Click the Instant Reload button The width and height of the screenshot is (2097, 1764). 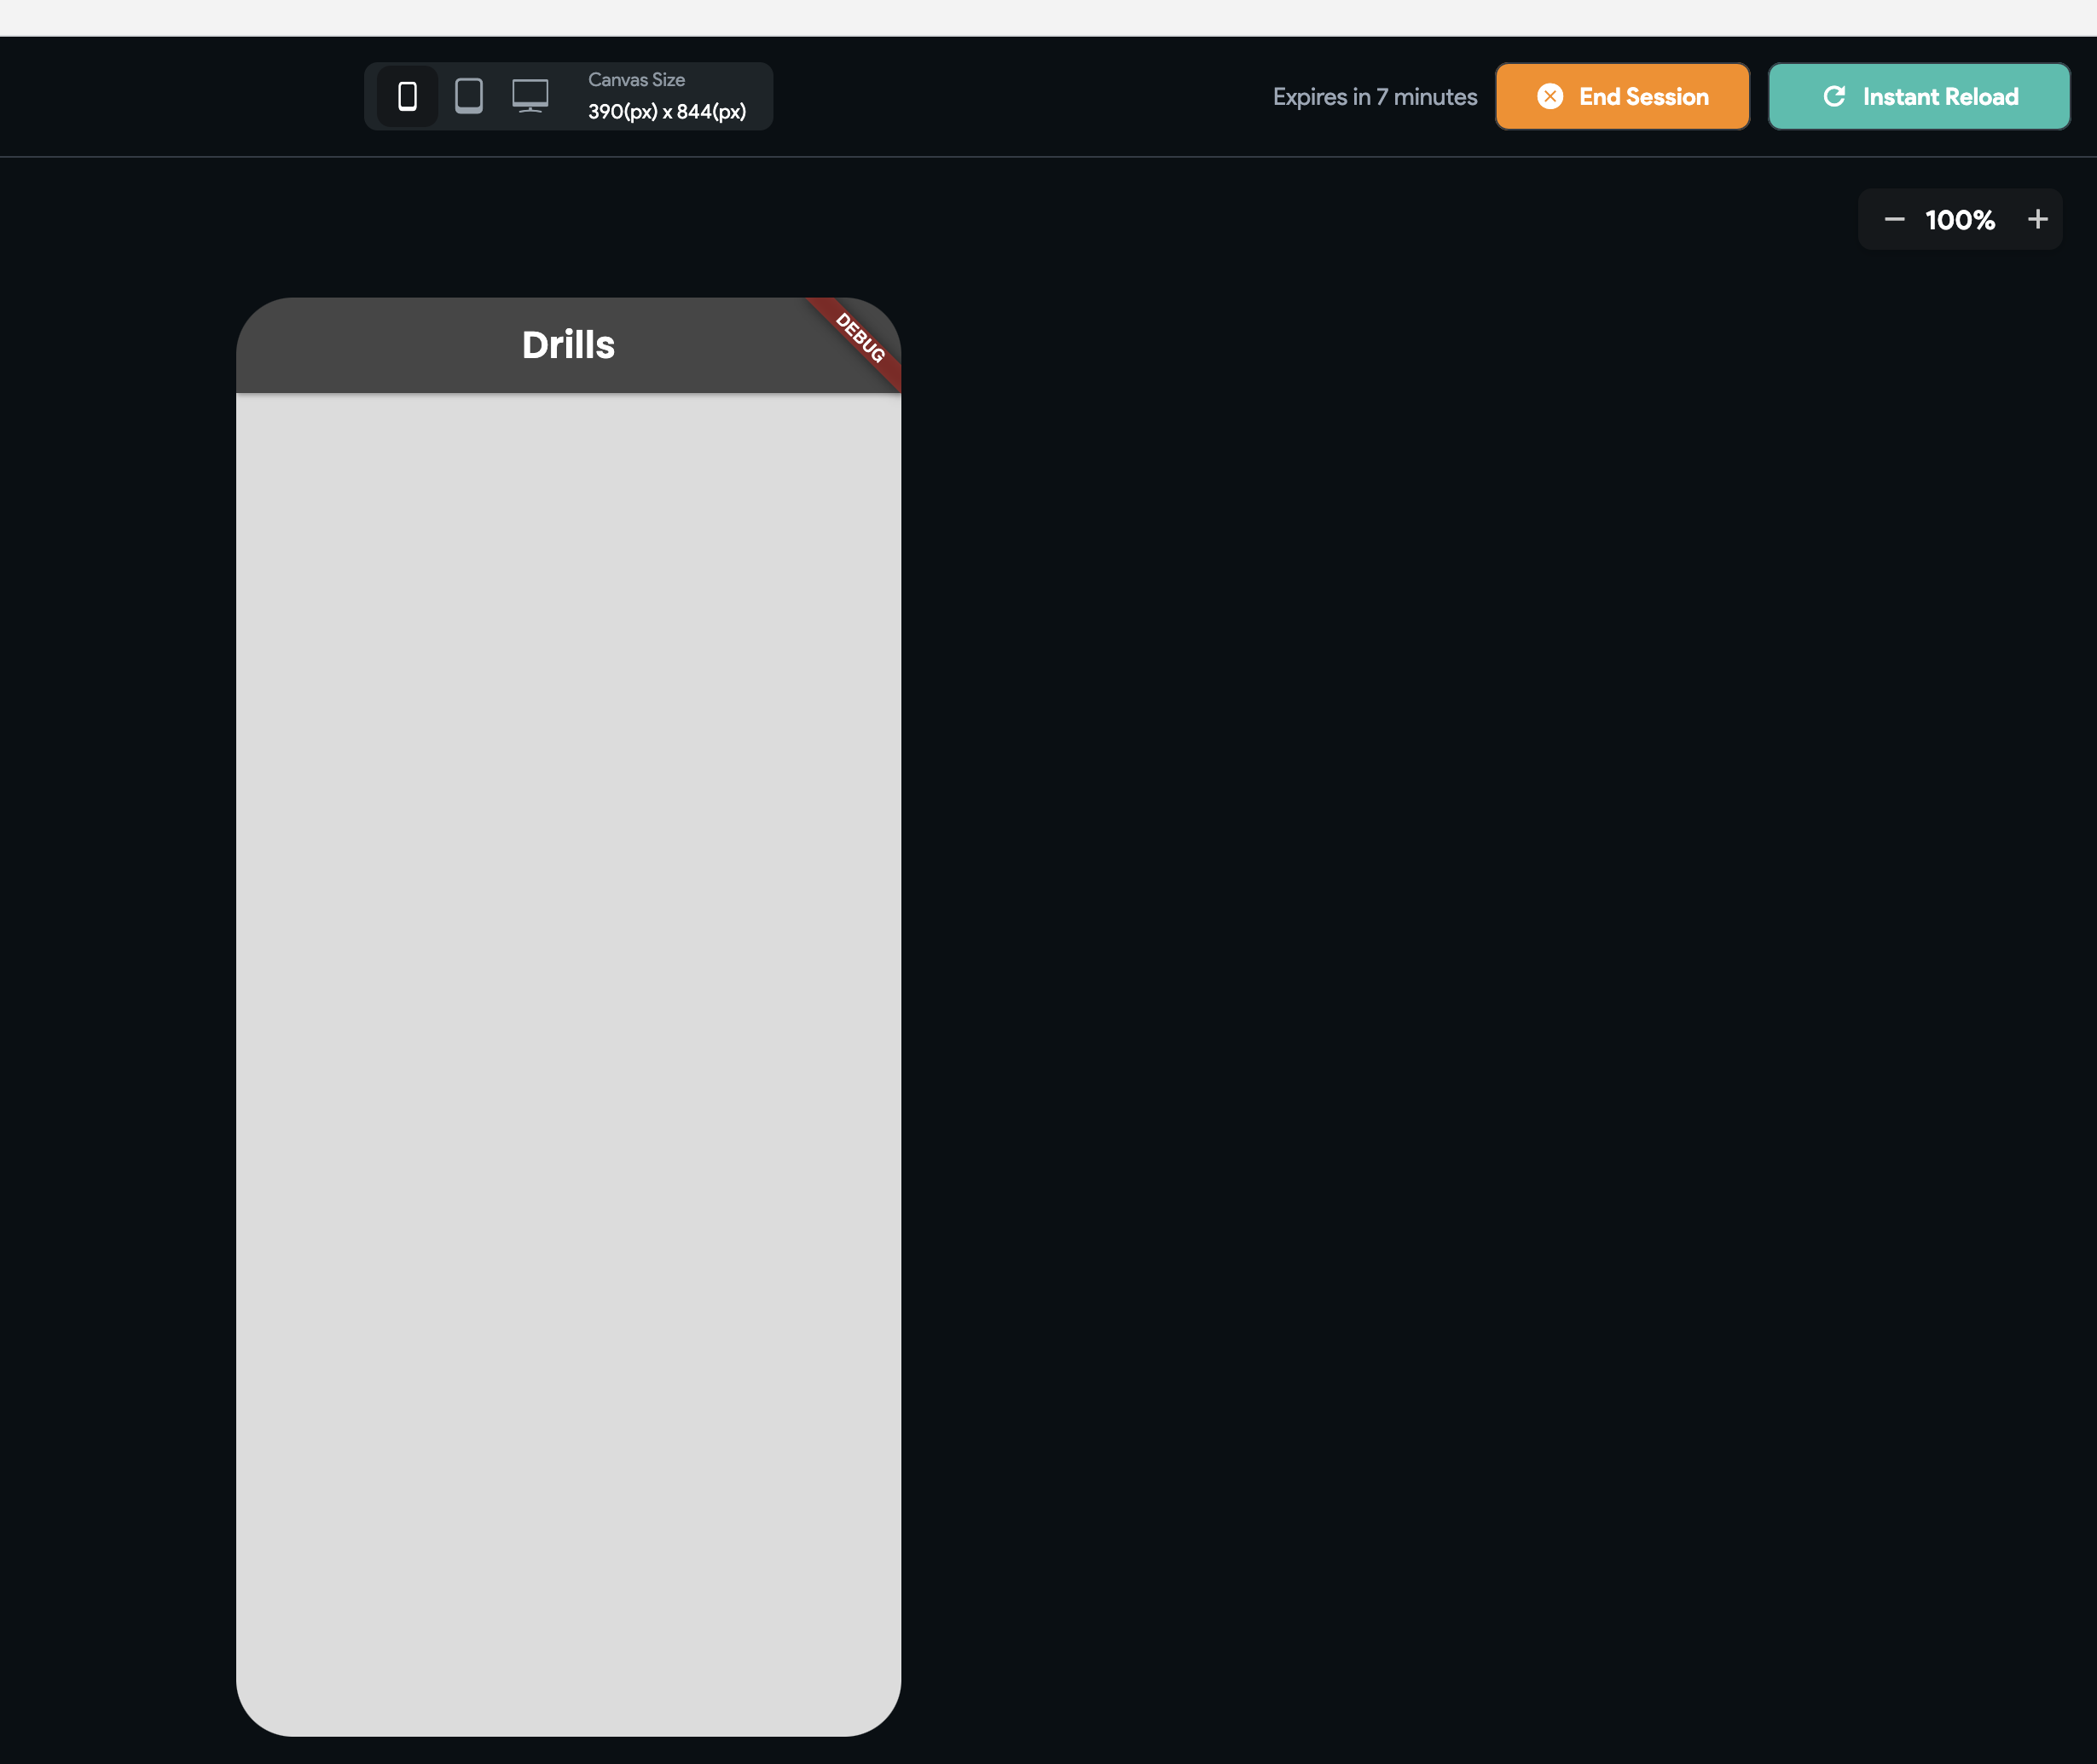(1918, 96)
